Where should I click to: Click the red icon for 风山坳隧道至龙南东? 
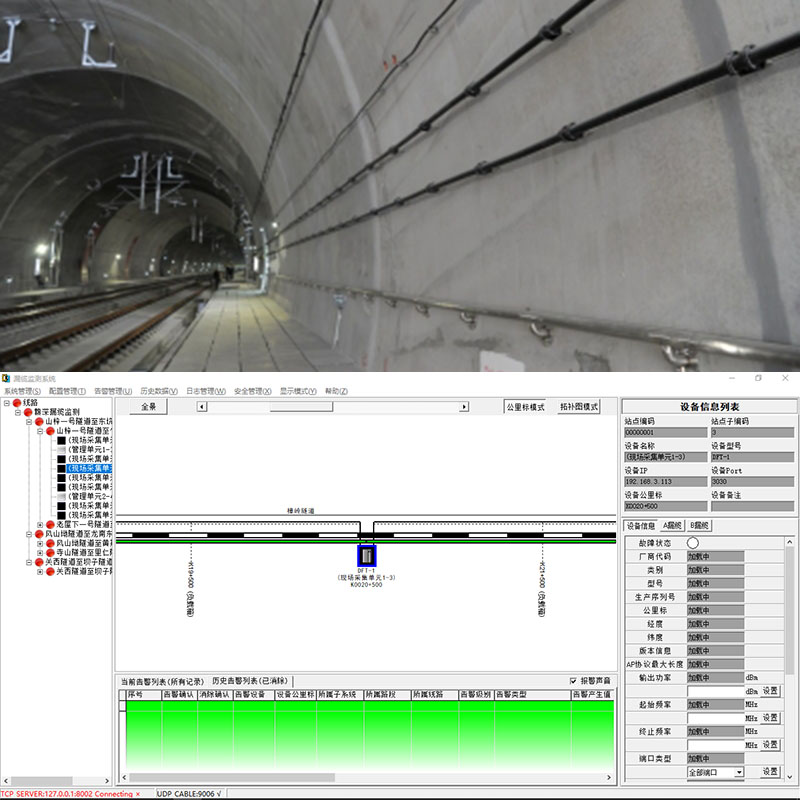[39, 534]
